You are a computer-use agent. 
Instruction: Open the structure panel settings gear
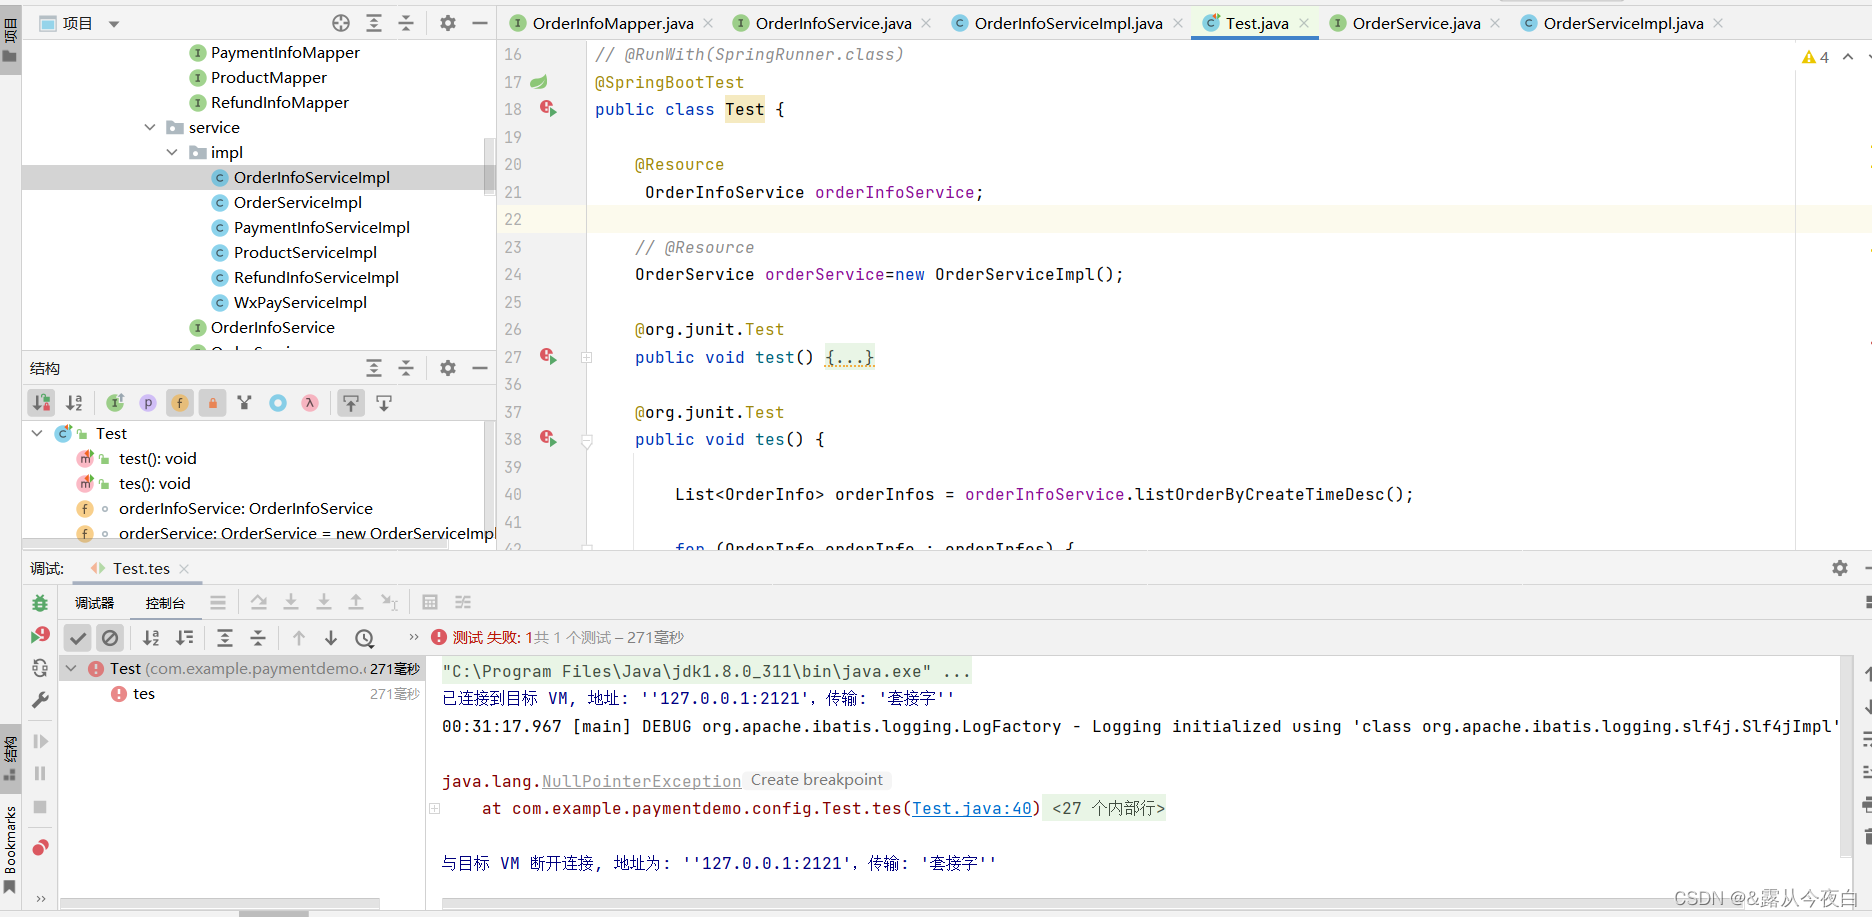tap(447, 368)
